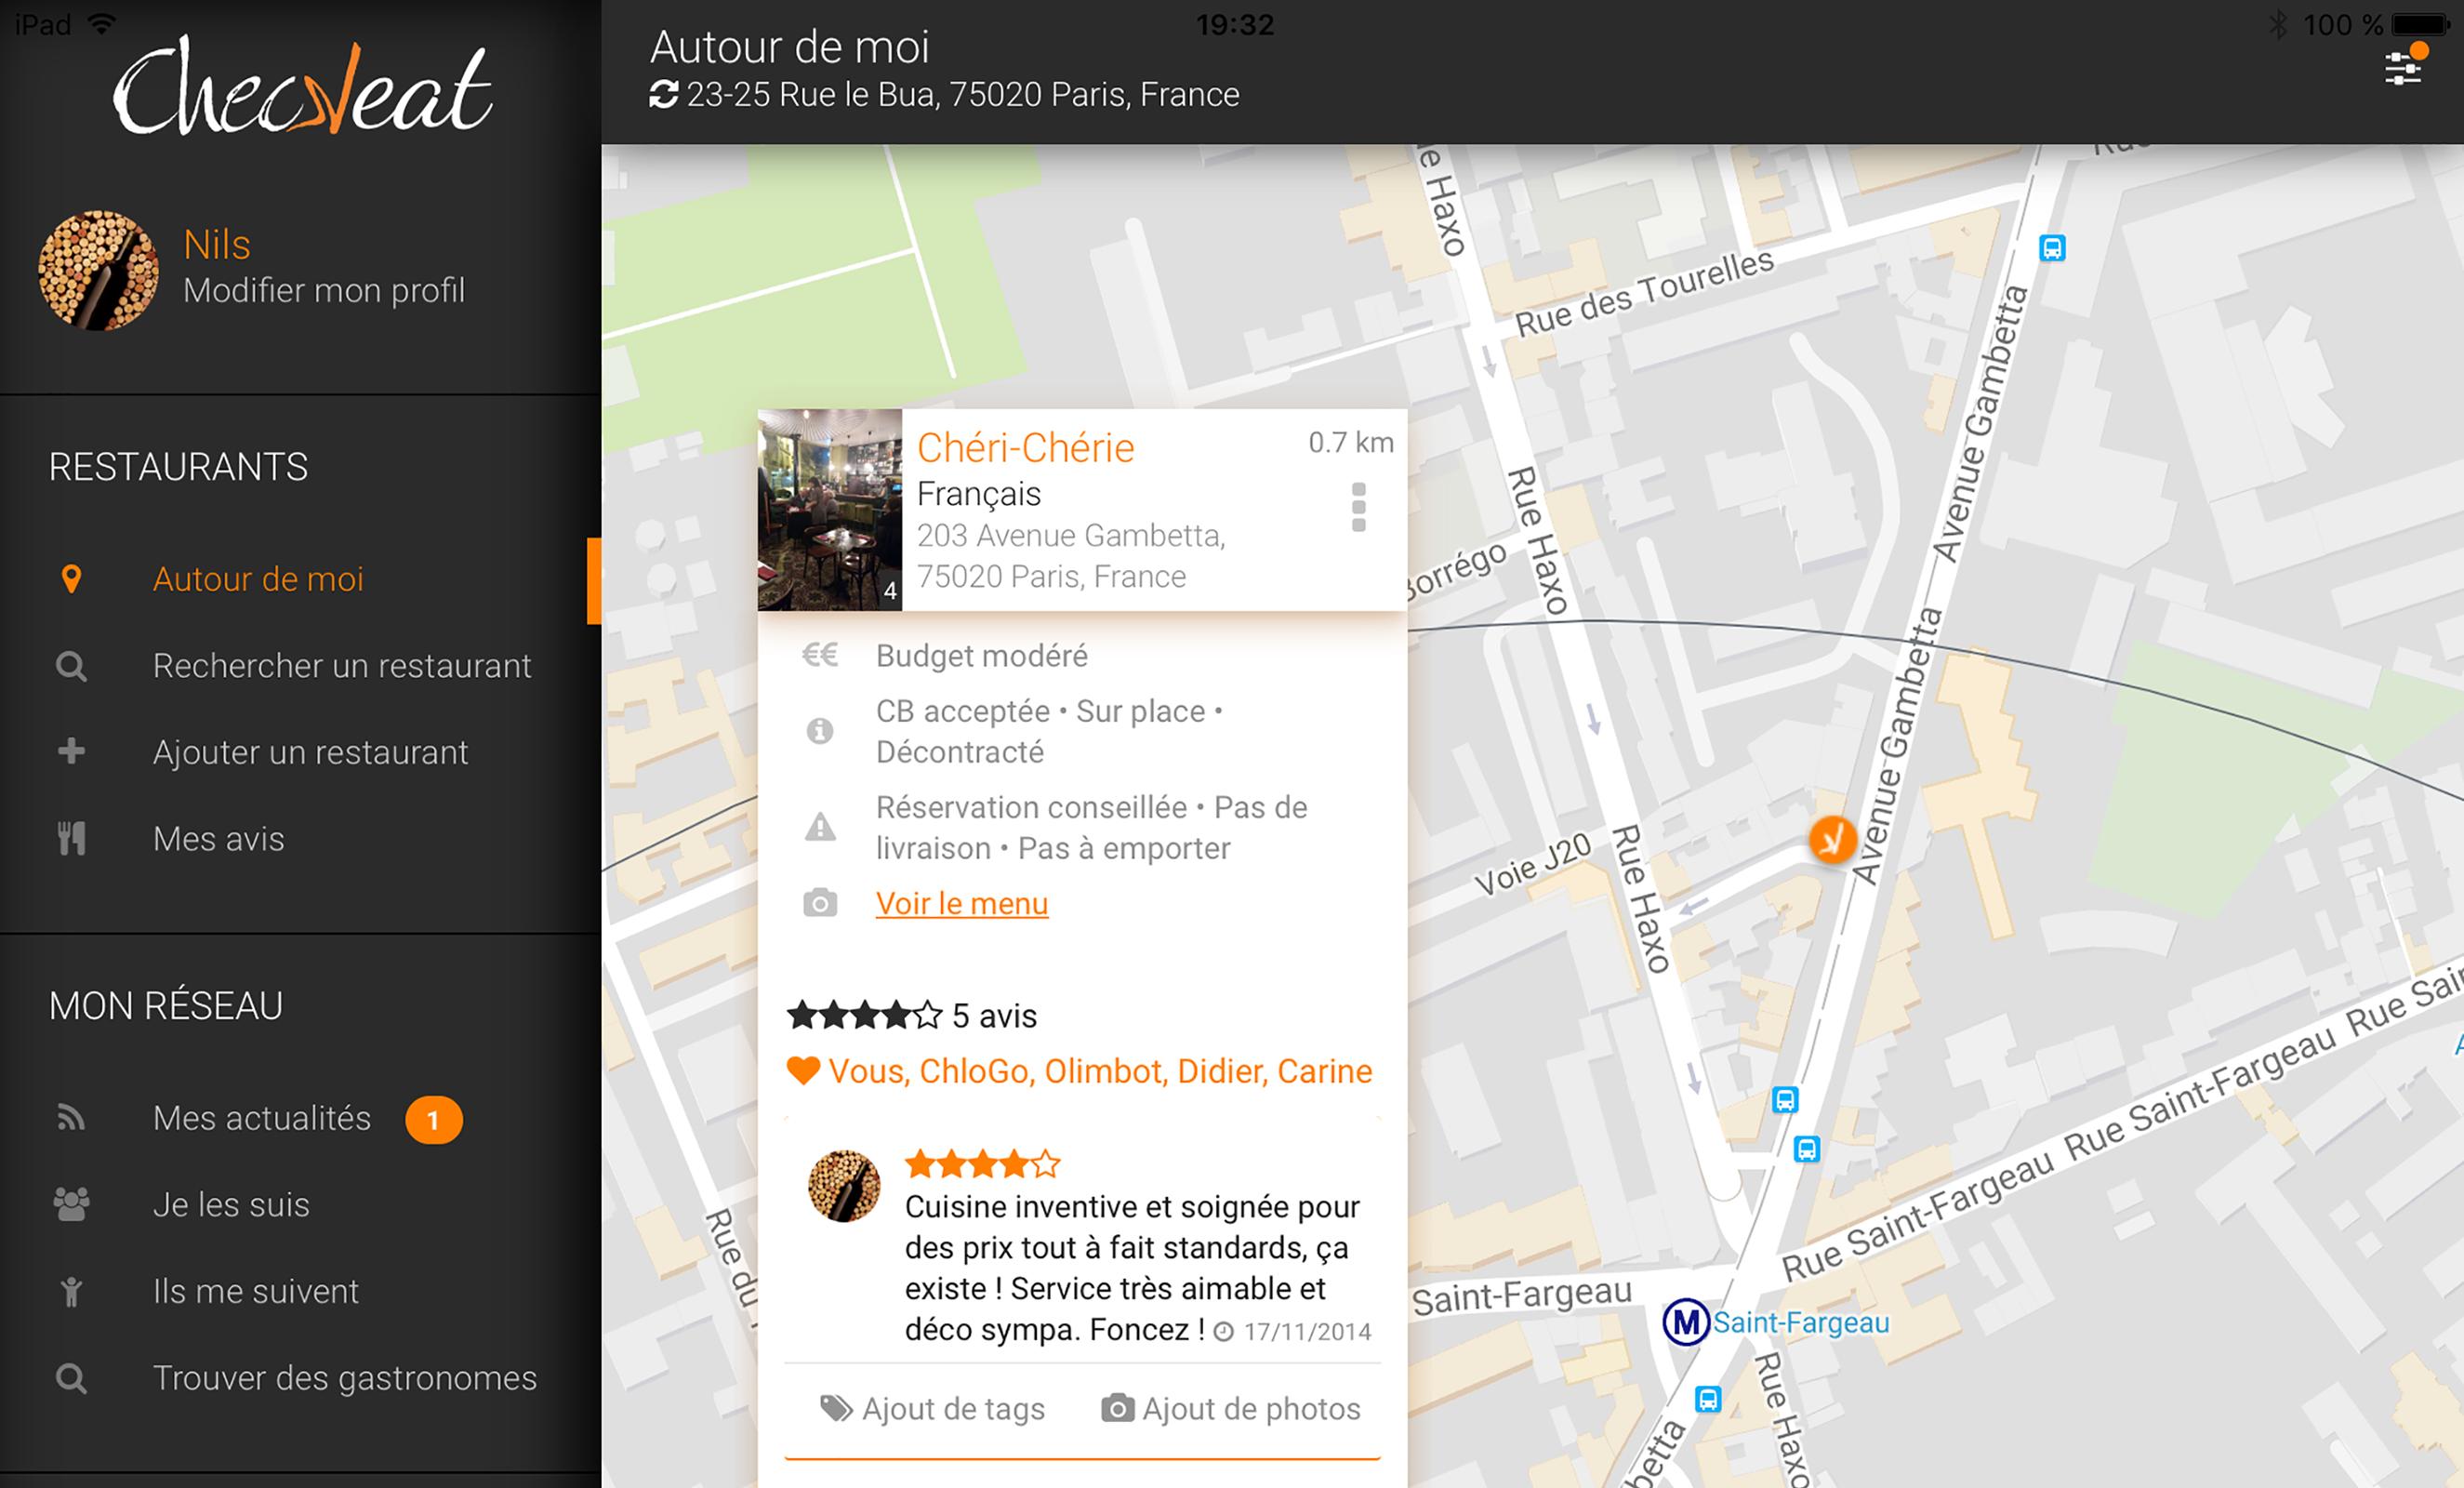Screen dimensions: 2464x1488
Task: Tap the orange notification badge showing 1
Action: [x=433, y=1120]
